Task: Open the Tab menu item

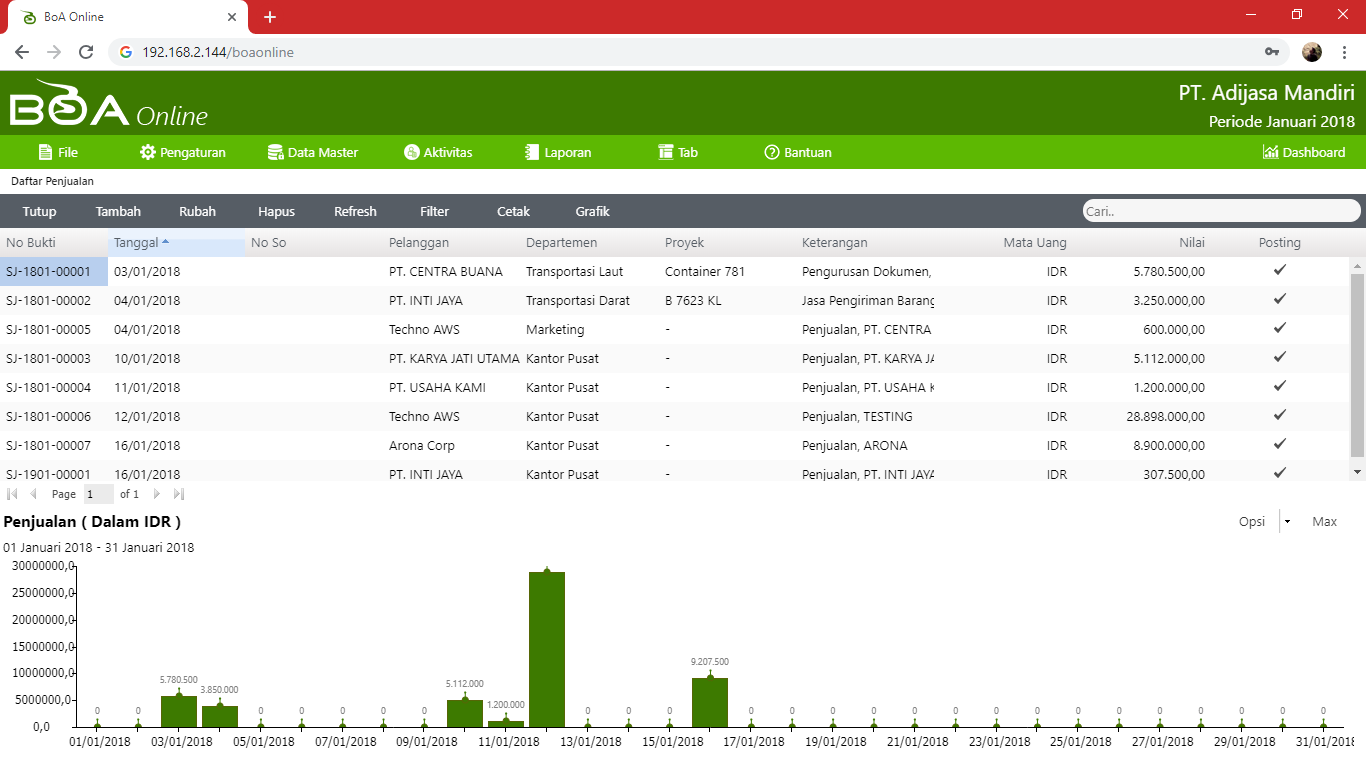Action: click(x=678, y=152)
